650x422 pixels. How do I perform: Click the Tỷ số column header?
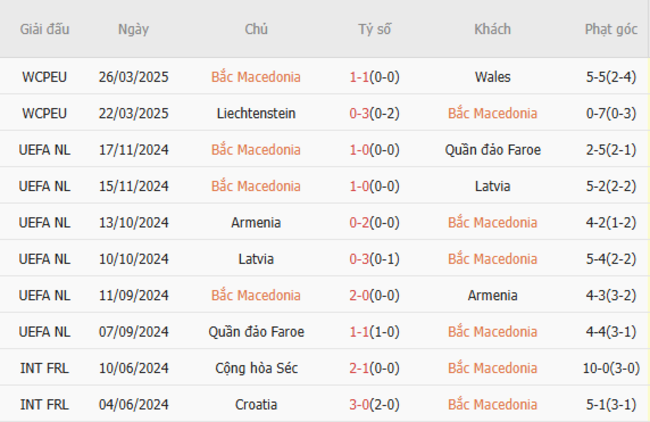pyautogui.click(x=375, y=29)
